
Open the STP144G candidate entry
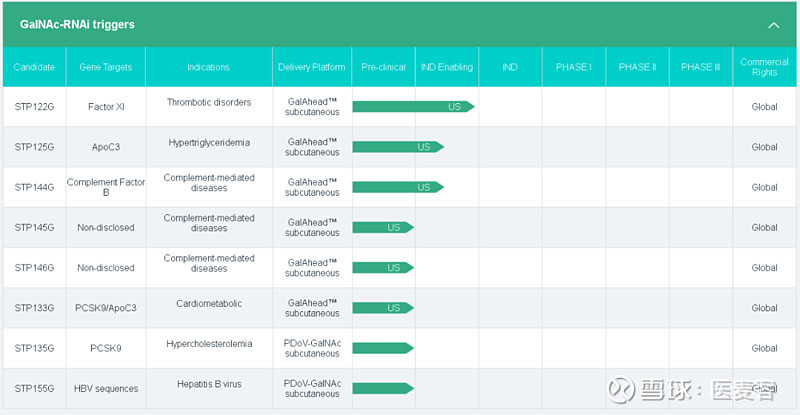(x=34, y=187)
